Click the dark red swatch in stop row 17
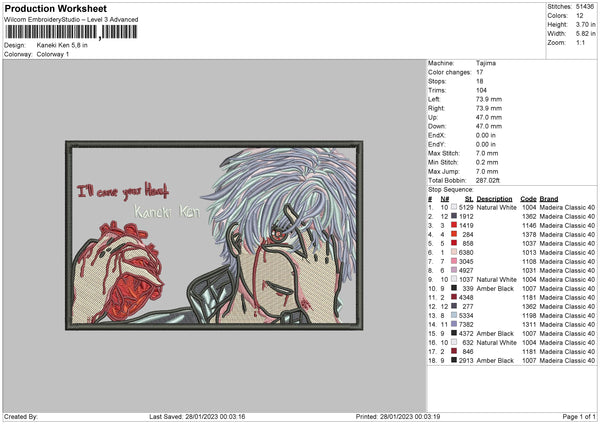Screen dimensions: 600x424 pyautogui.click(x=454, y=351)
